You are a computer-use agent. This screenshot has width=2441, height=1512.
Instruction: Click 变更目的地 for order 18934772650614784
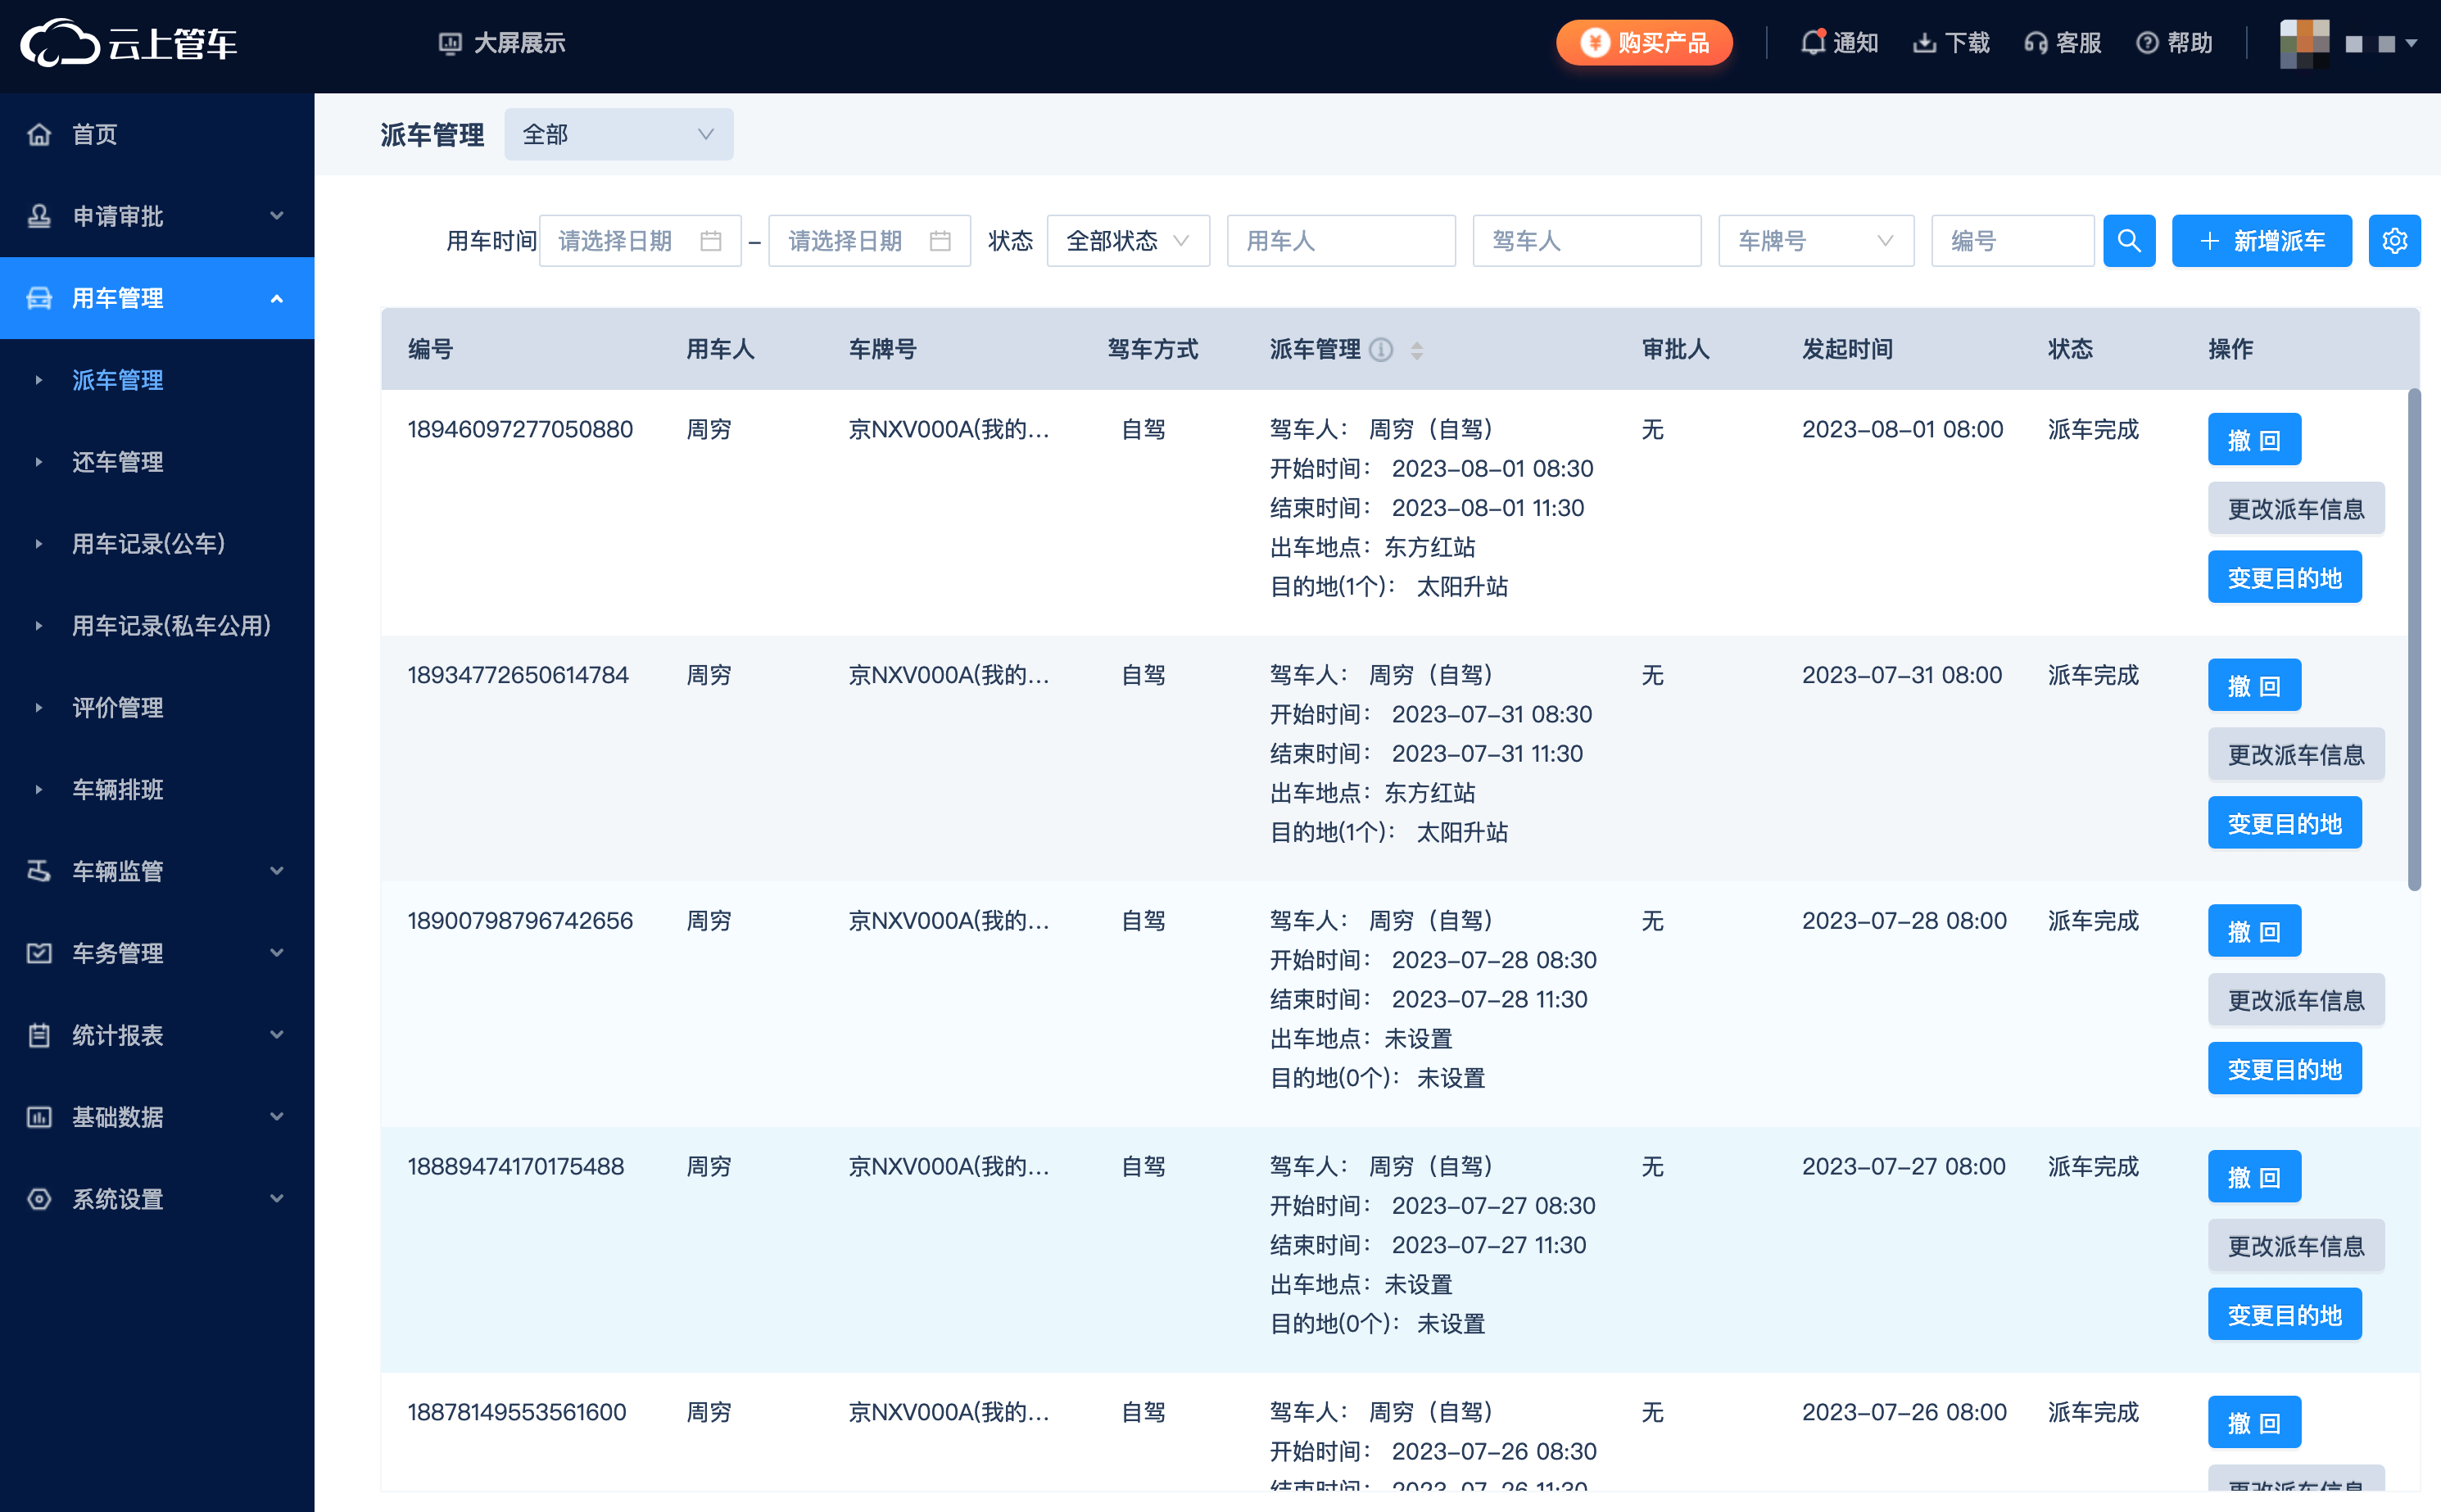click(2285, 823)
